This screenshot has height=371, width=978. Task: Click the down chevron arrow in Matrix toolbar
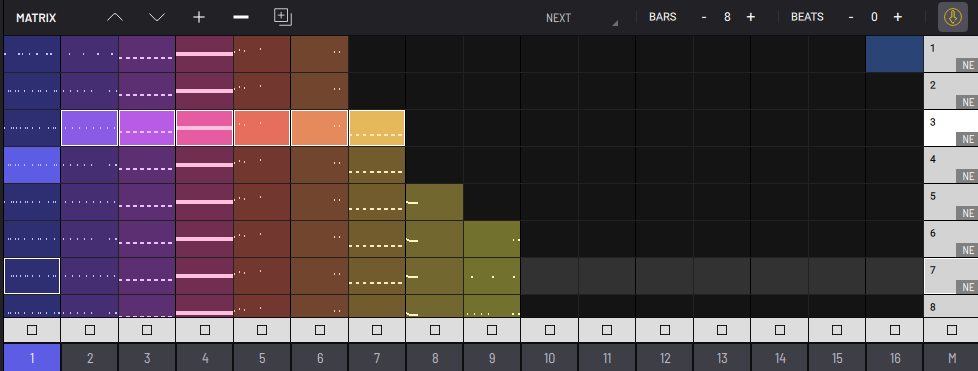coord(157,17)
